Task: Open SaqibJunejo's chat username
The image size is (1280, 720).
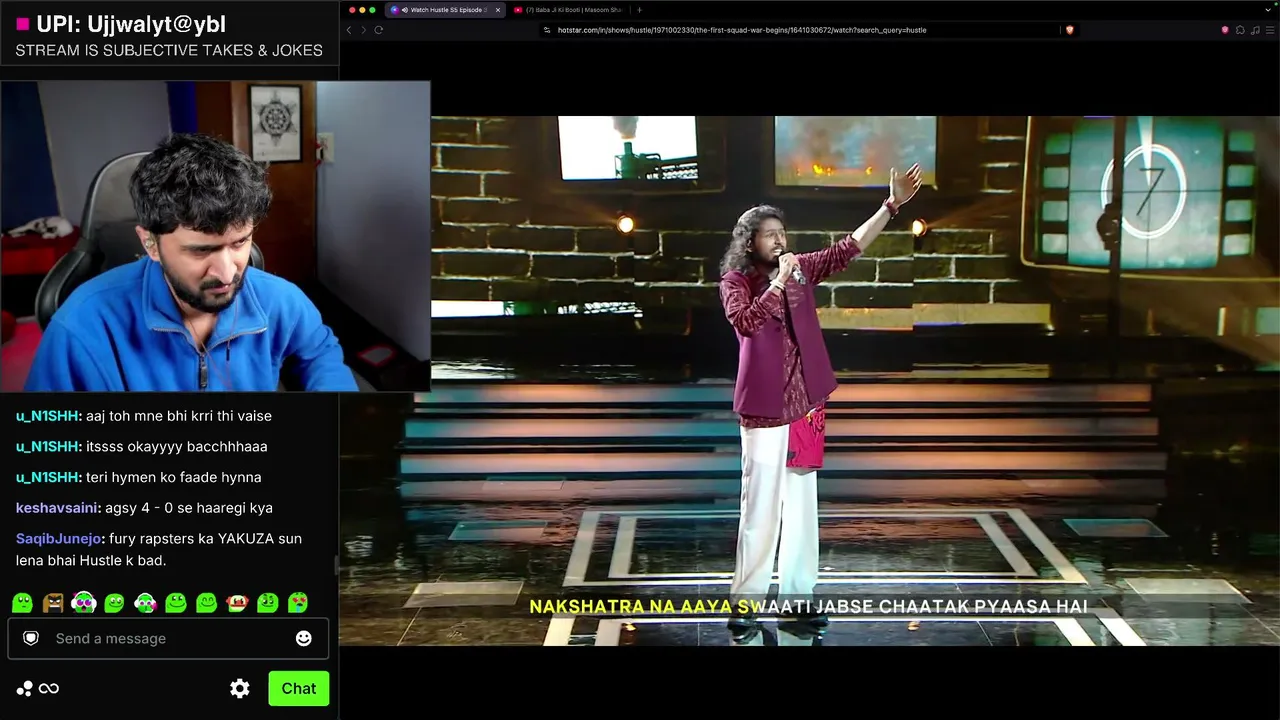Action: (x=60, y=539)
